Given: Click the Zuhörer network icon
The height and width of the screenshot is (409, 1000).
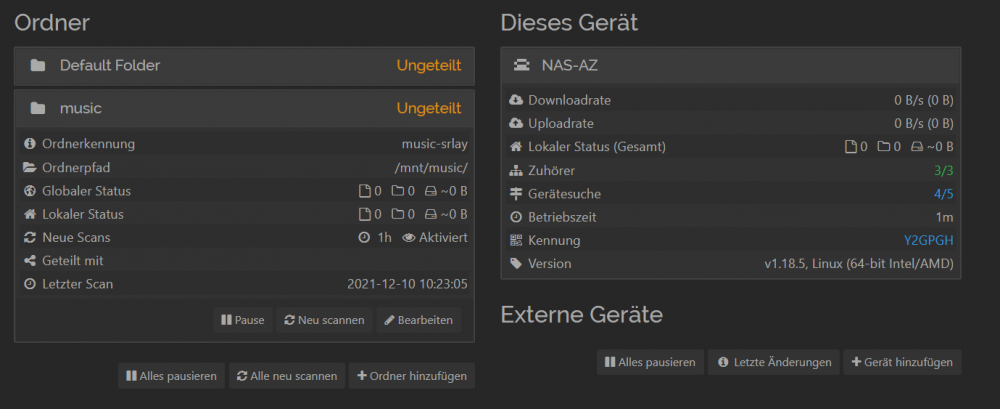Looking at the screenshot, I should (x=516, y=171).
